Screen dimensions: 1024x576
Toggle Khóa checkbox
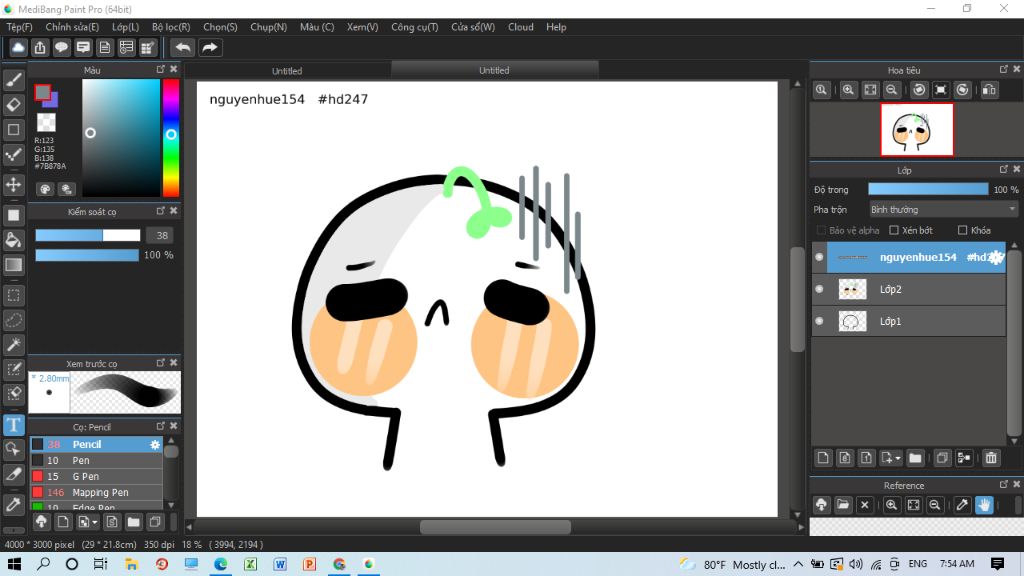(963, 231)
